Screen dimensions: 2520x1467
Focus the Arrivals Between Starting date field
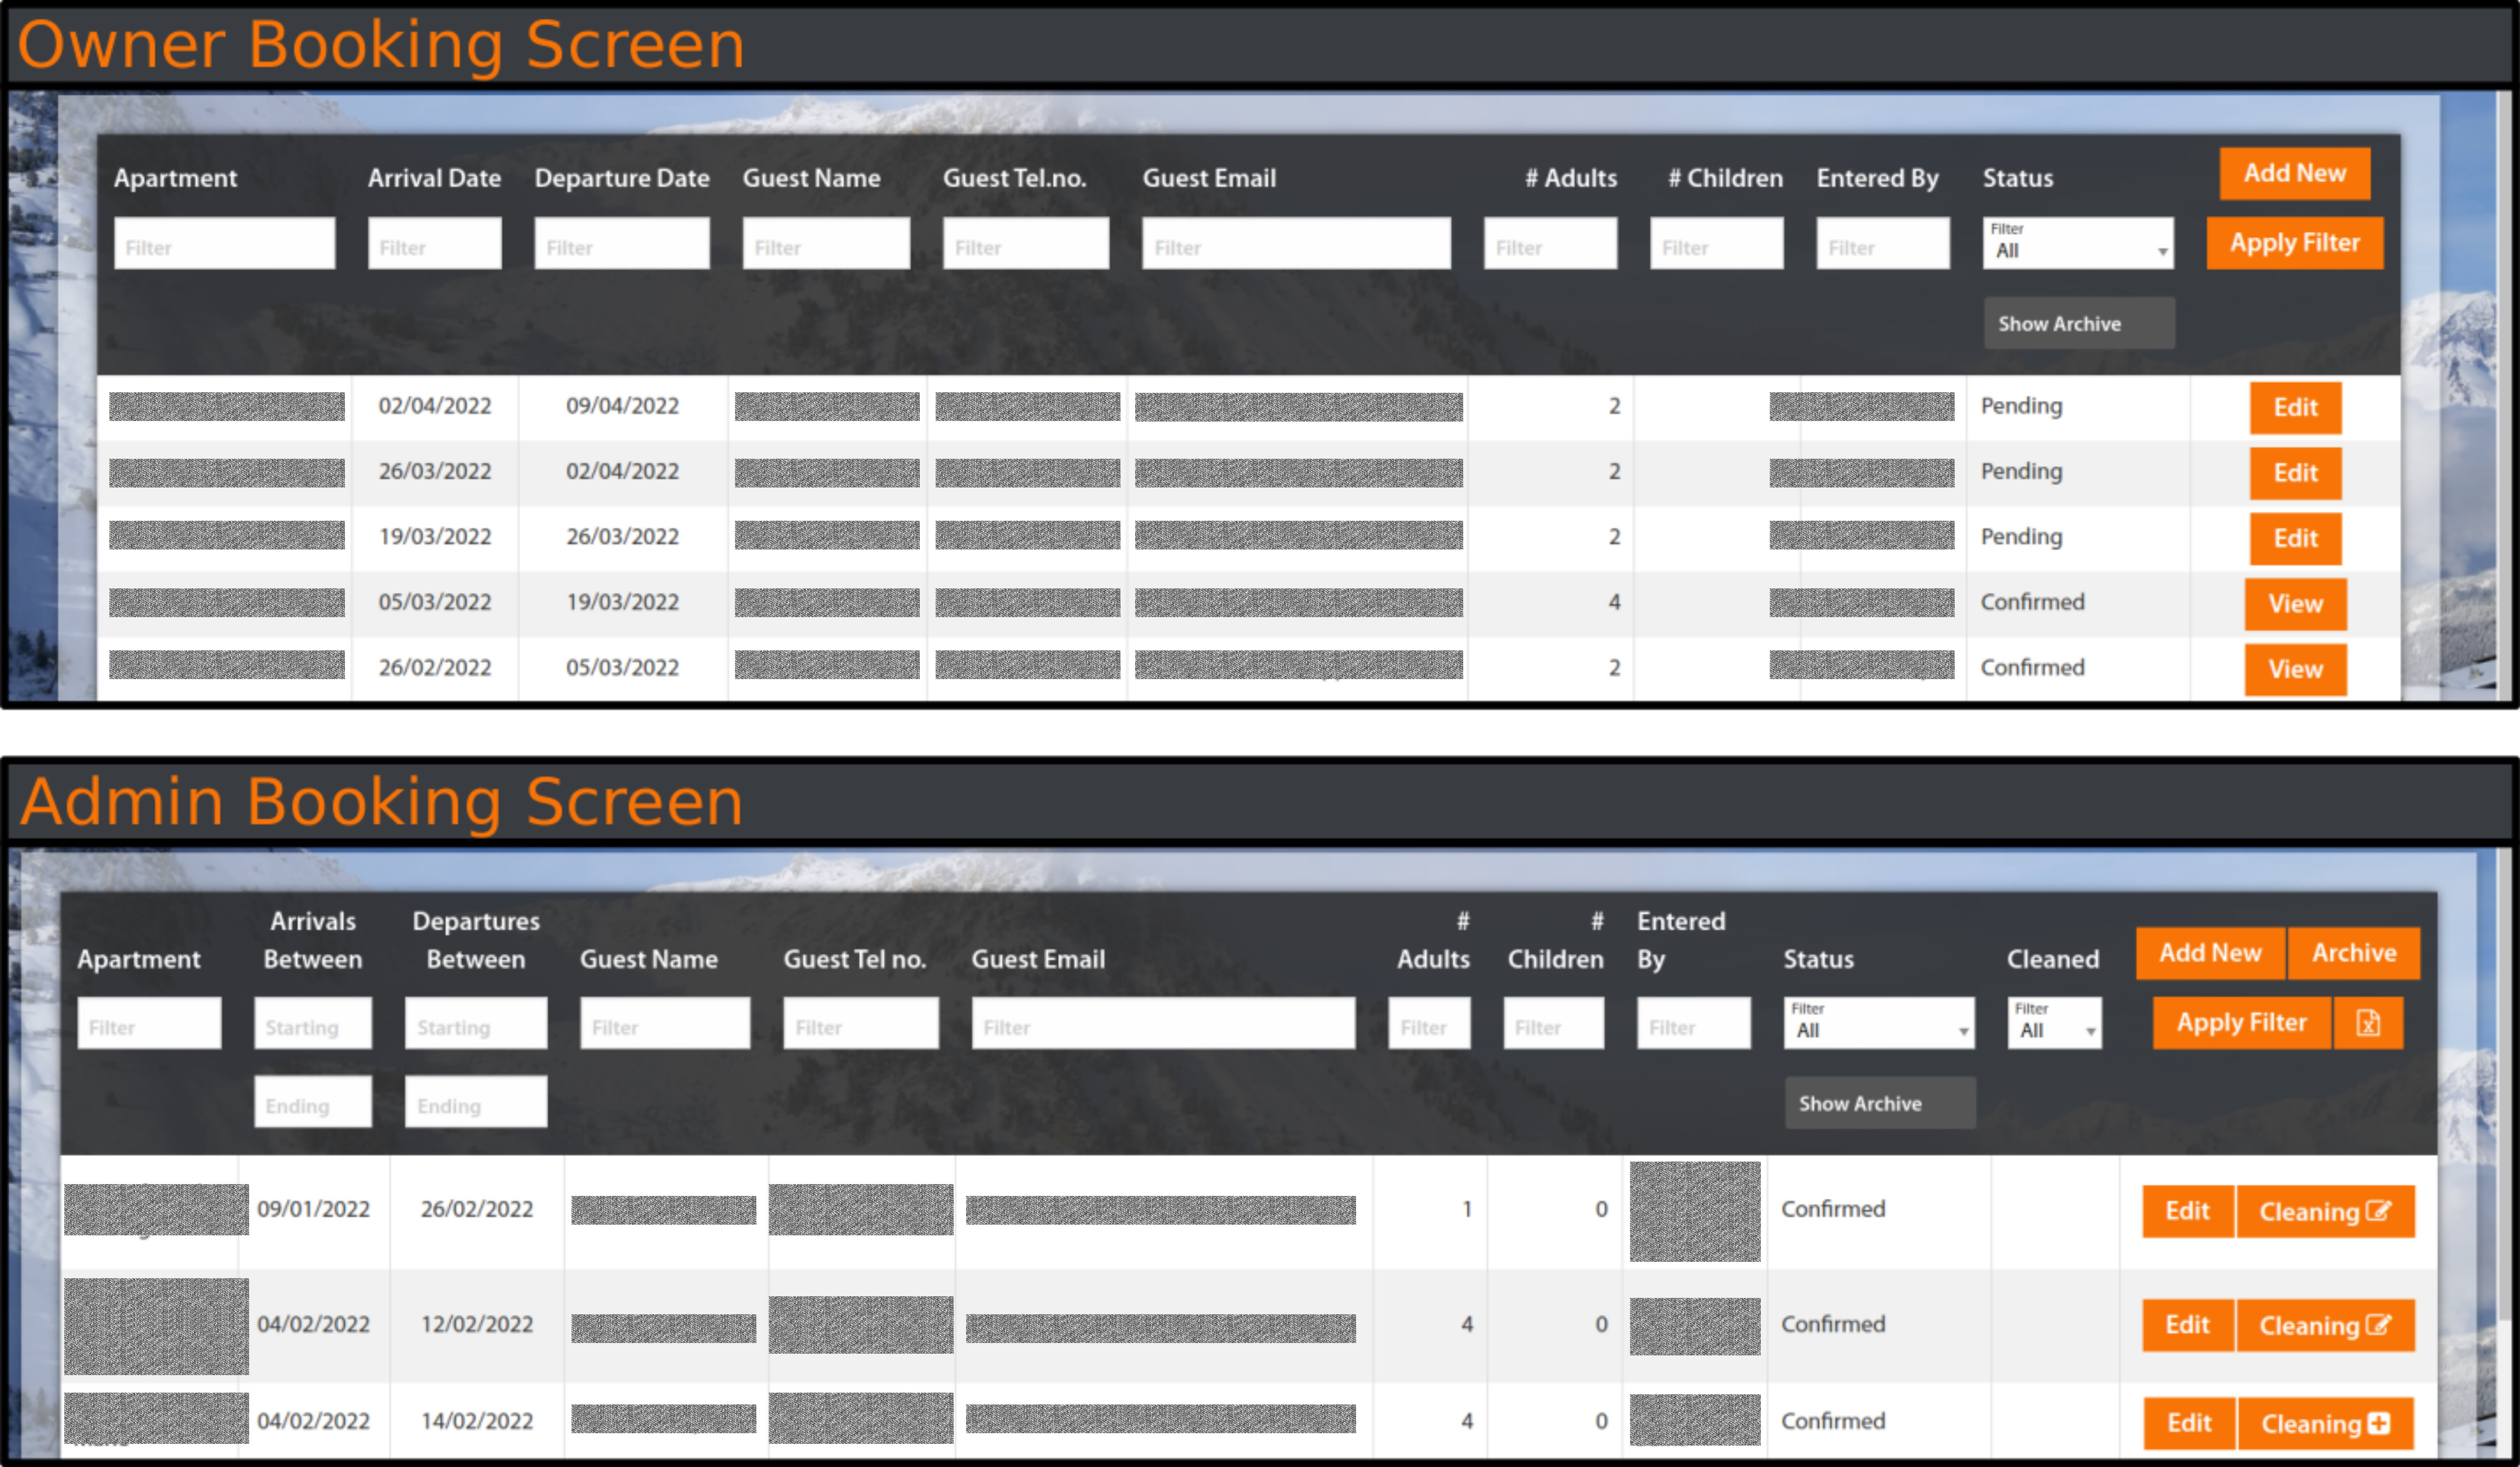pyautogui.click(x=312, y=1022)
